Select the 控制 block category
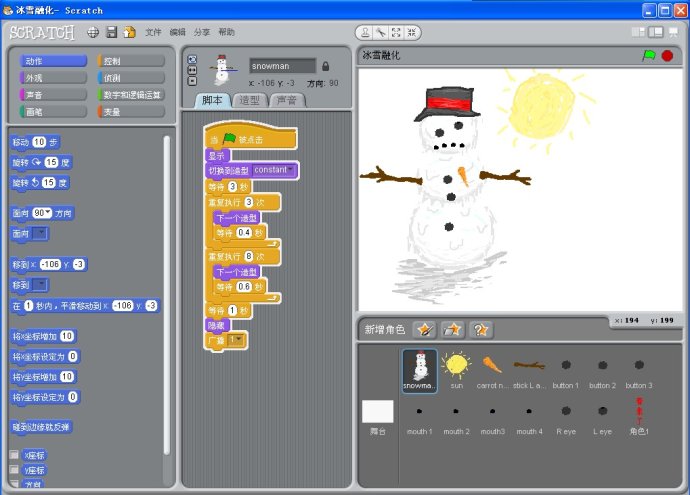The image size is (690, 495). coord(131,61)
